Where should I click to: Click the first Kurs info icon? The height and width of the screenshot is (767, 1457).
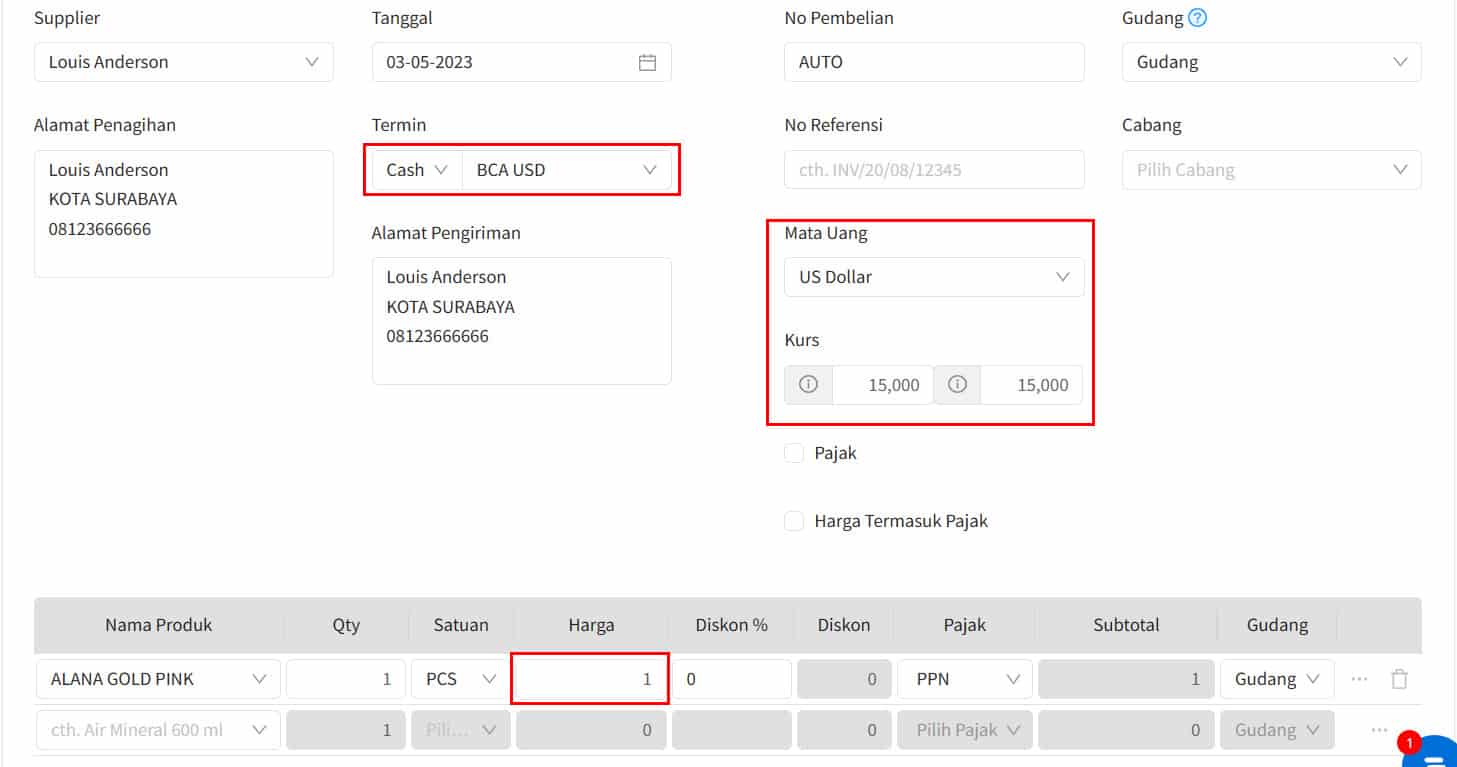pos(808,385)
